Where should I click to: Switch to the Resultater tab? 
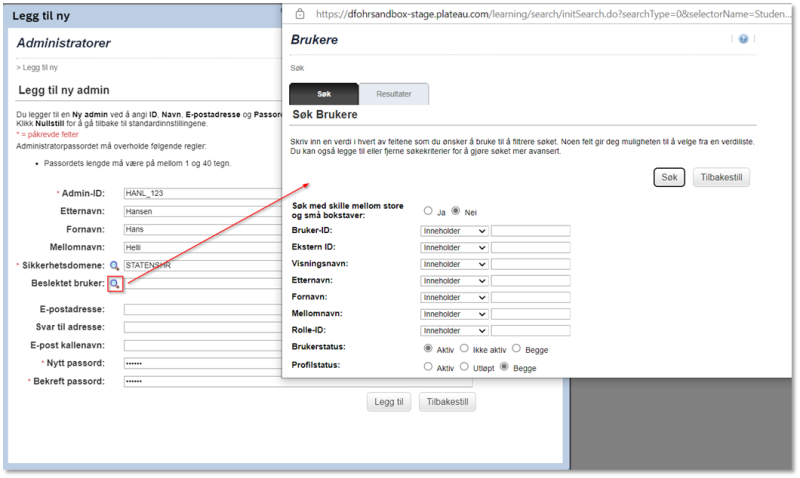click(393, 94)
